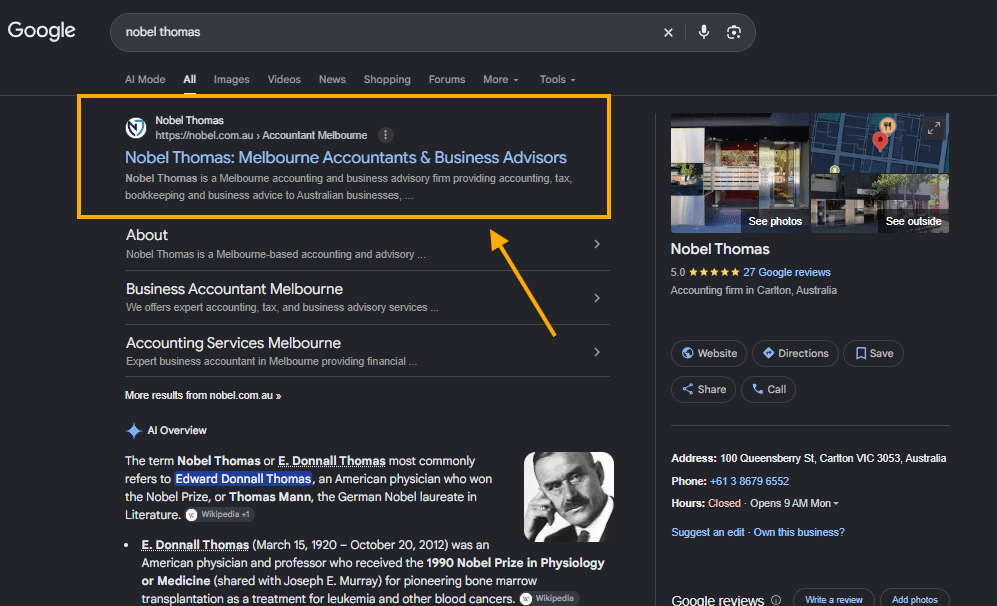Screen dimensions: 997x606
Task: Clear the search box with the X icon
Action: (x=668, y=32)
